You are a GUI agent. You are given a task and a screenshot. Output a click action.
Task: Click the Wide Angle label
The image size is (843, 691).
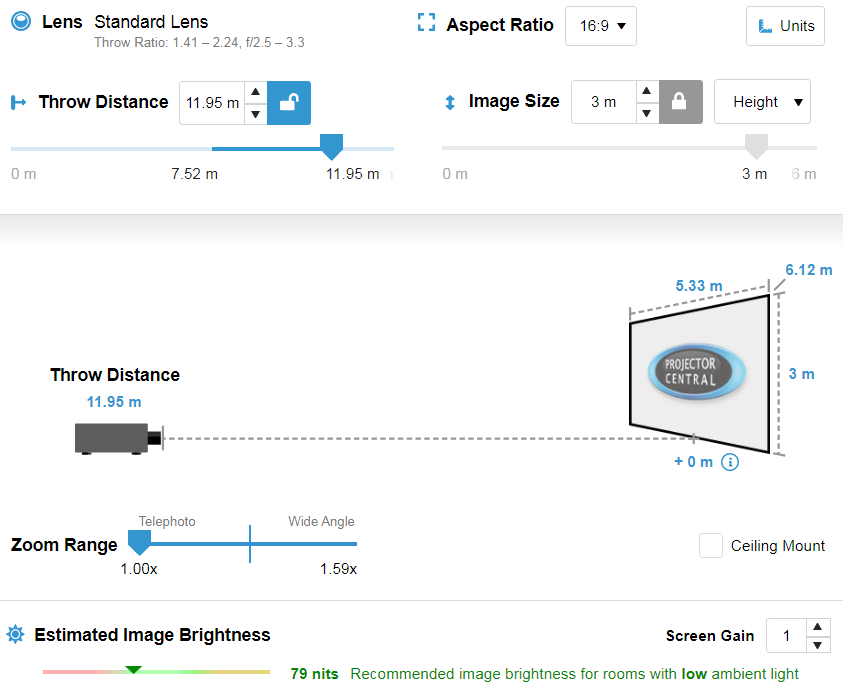[322, 522]
